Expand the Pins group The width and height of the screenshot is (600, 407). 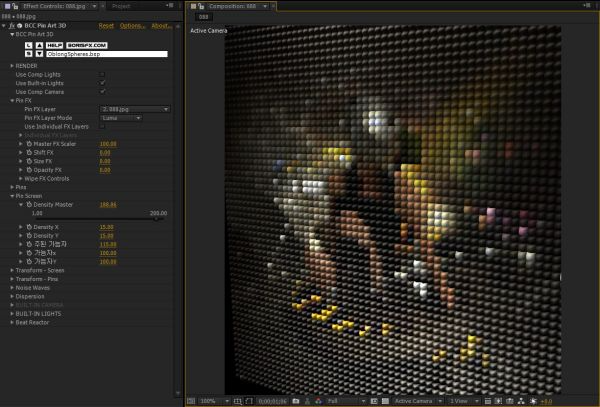click(12, 187)
